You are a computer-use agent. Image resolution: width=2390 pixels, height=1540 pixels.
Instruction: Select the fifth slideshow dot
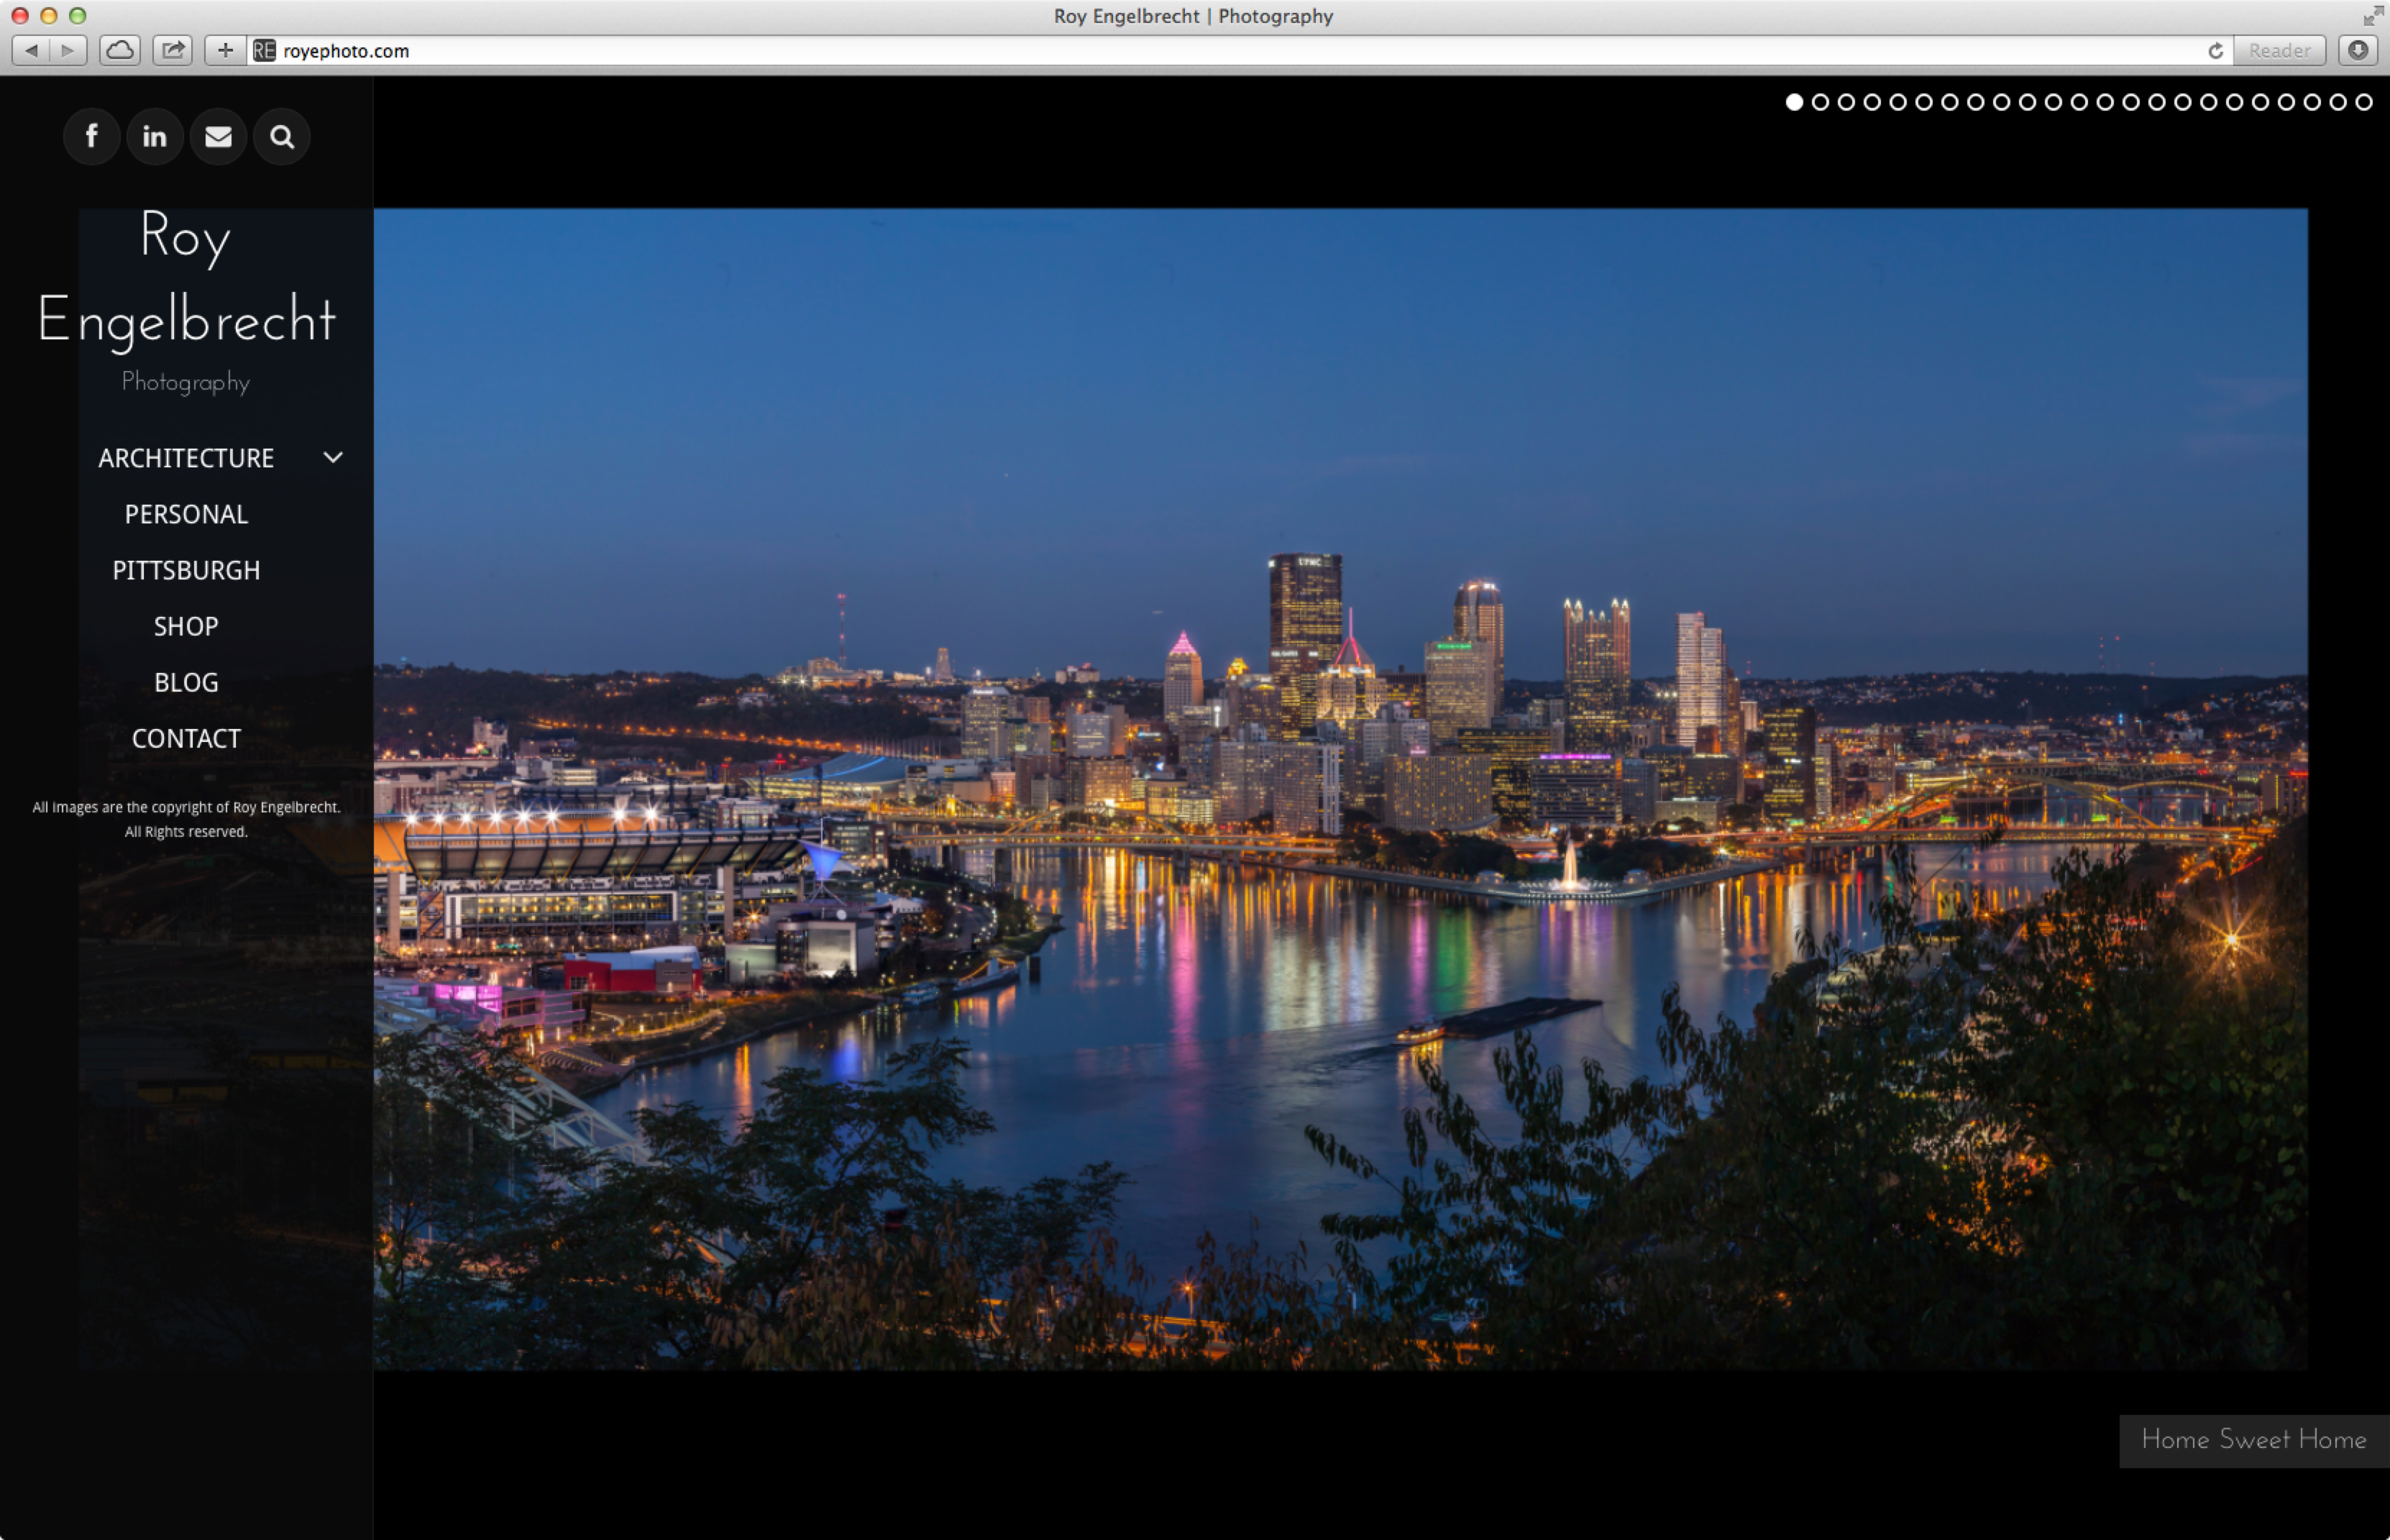(1898, 102)
